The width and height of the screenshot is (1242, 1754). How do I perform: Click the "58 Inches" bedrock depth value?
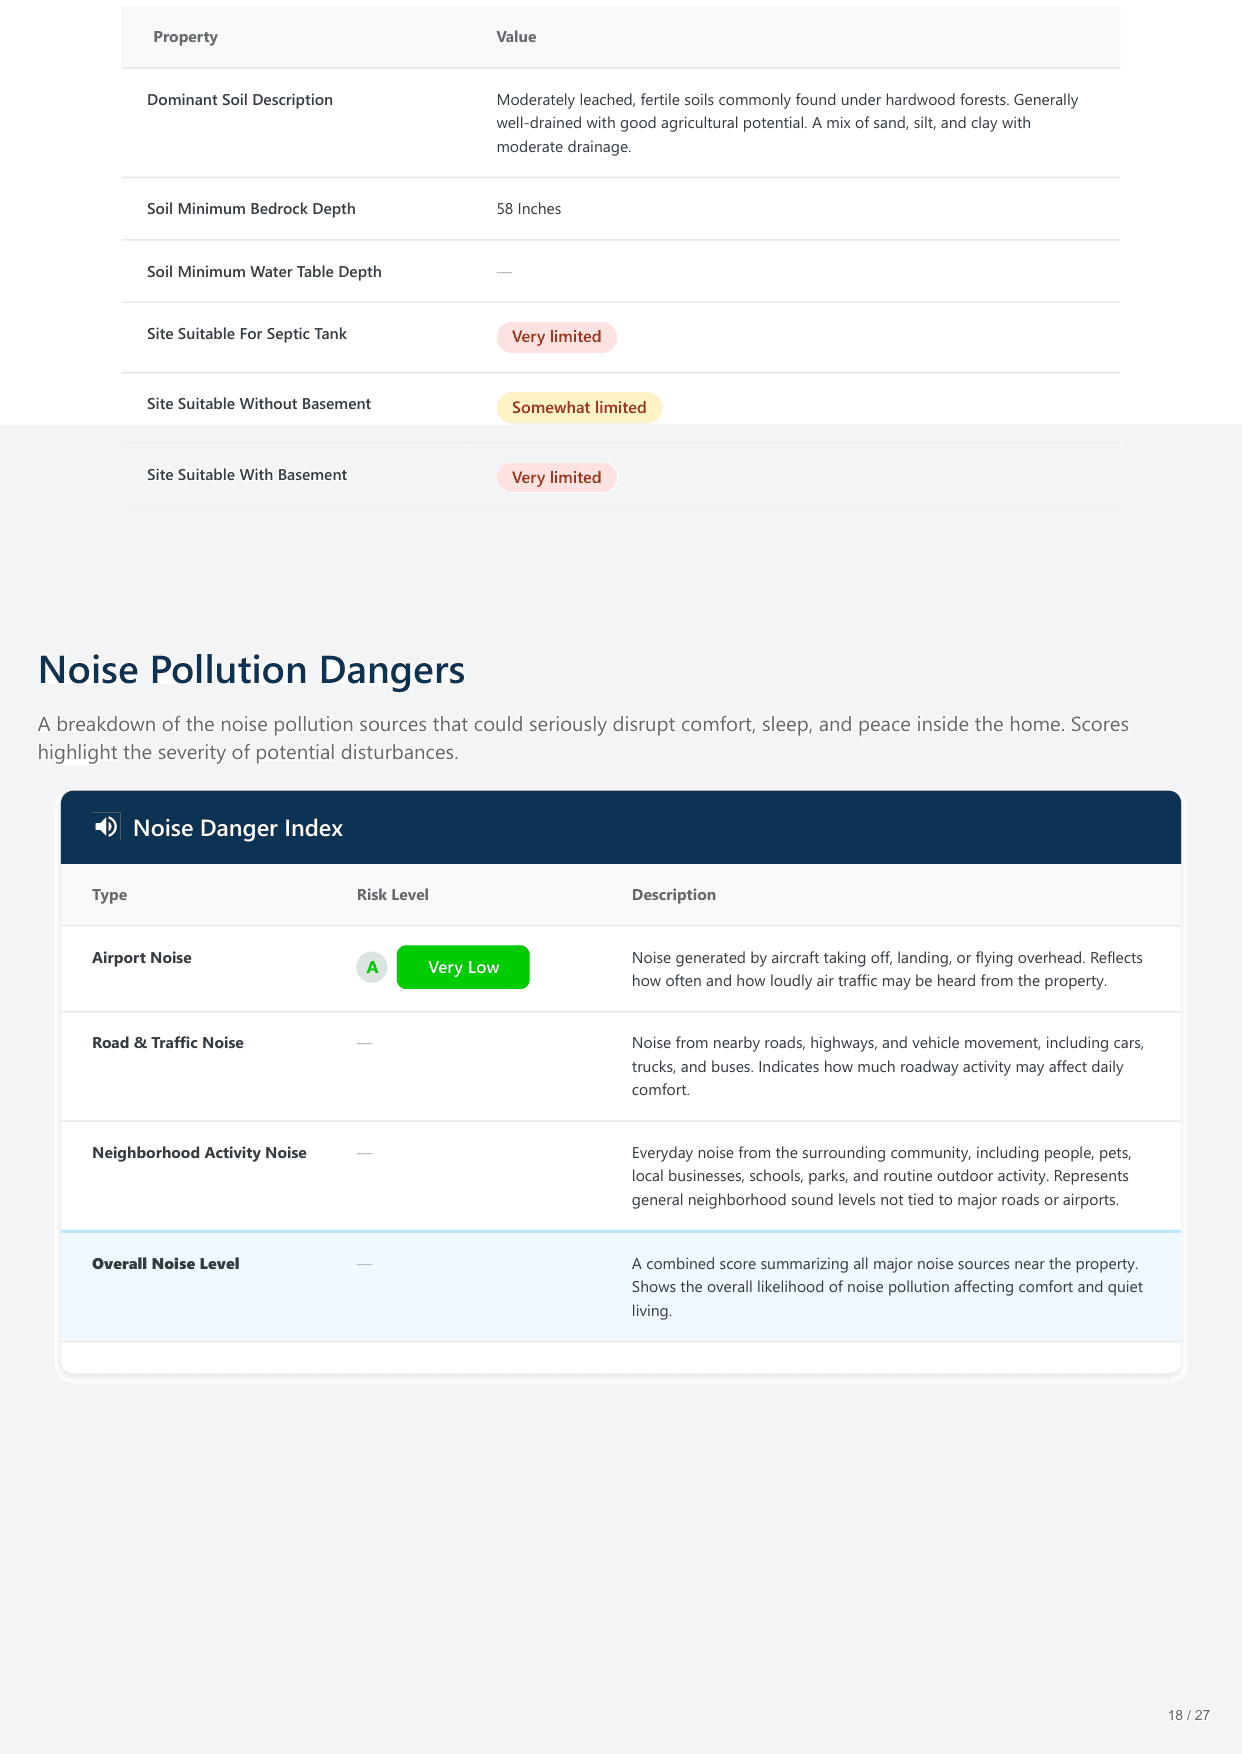click(529, 209)
